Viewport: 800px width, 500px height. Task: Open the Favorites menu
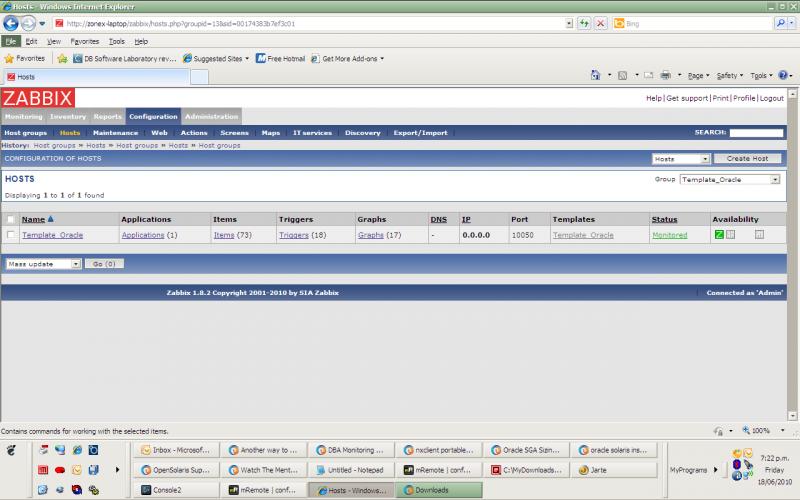pos(85,41)
